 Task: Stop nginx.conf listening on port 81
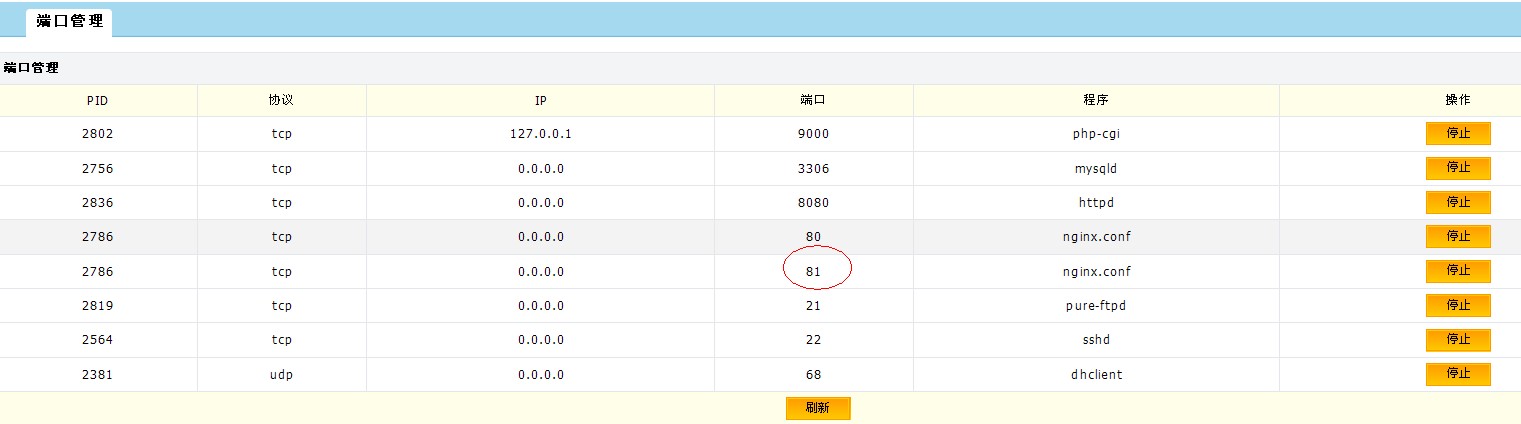coord(1458,271)
